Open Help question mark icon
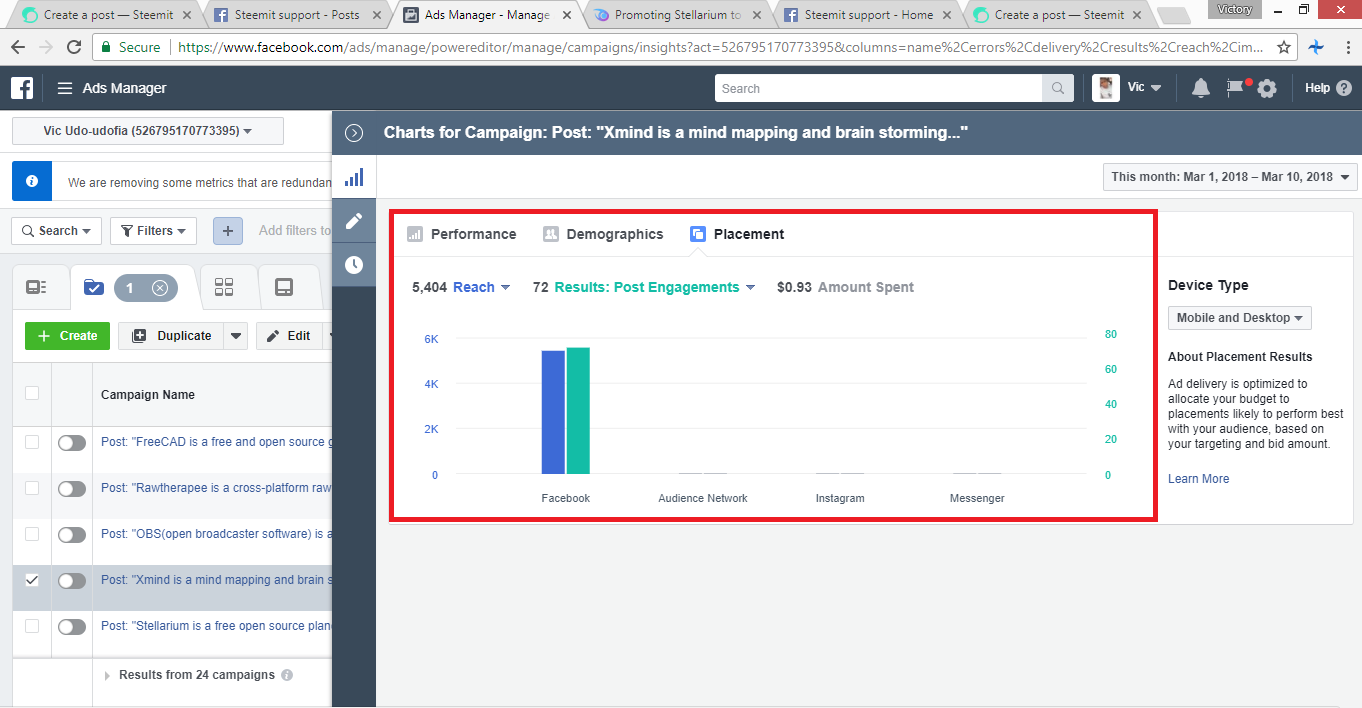1362x708 pixels. tap(1343, 88)
